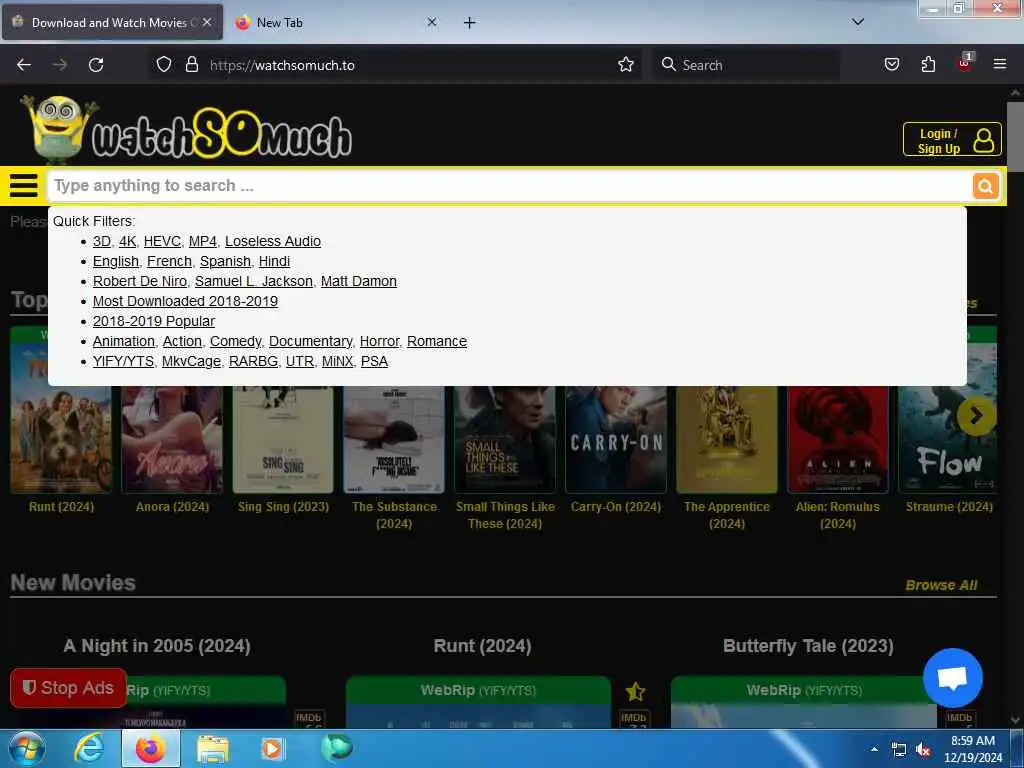Viewport: 1024px width, 768px height.
Task: Open the Login / Sign Up button
Action: pyautogui.click(x=952, y=140)
